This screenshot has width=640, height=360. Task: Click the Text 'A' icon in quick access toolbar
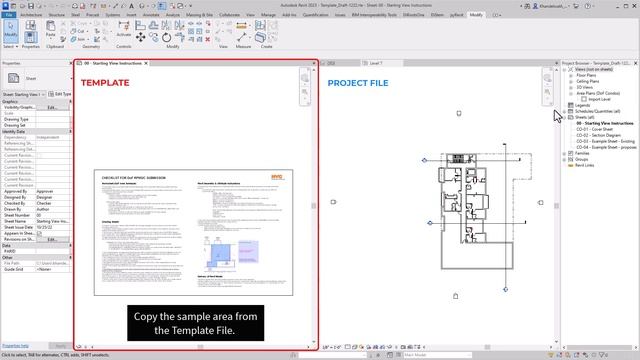pos(131,6)
